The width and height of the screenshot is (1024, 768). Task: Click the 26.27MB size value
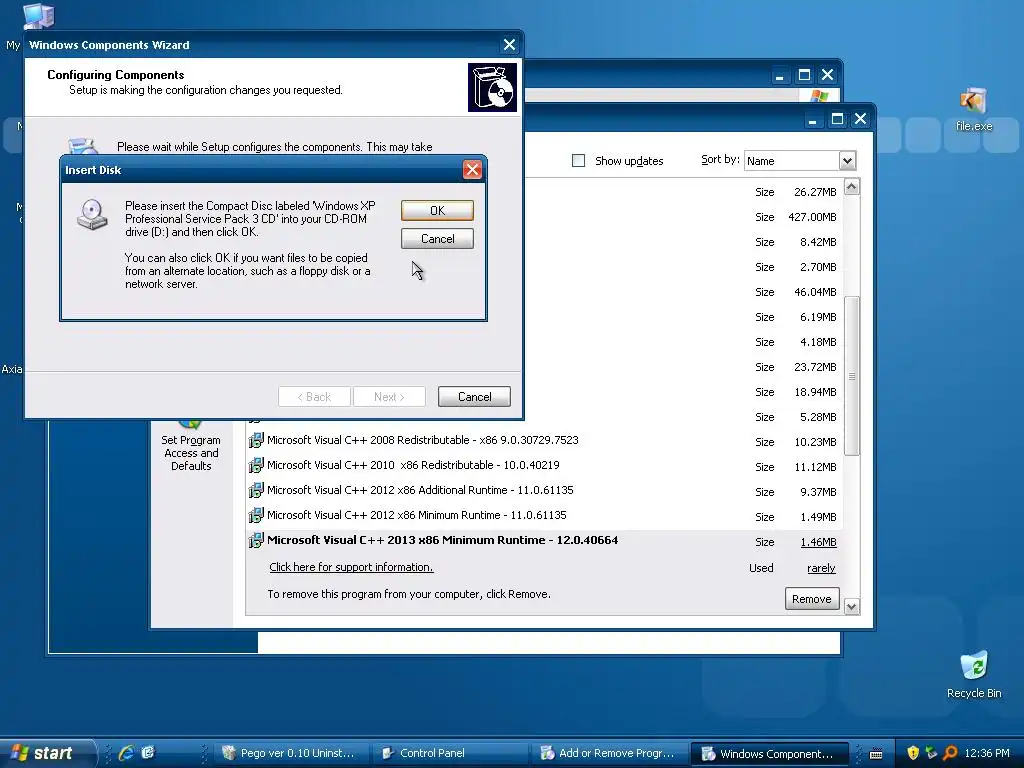(x=815, y=192)
